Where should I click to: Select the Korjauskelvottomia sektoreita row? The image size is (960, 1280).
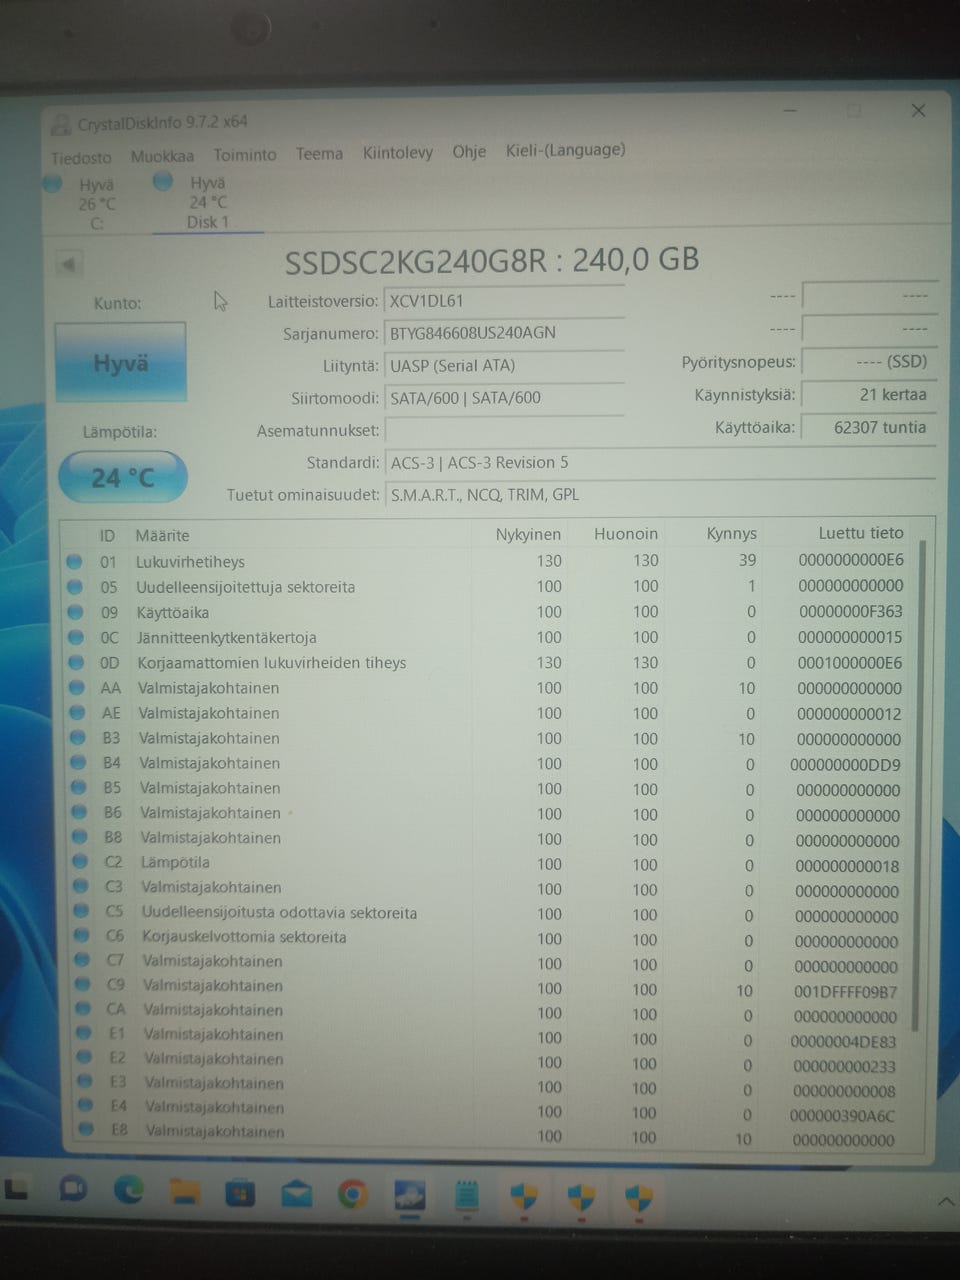490,938
